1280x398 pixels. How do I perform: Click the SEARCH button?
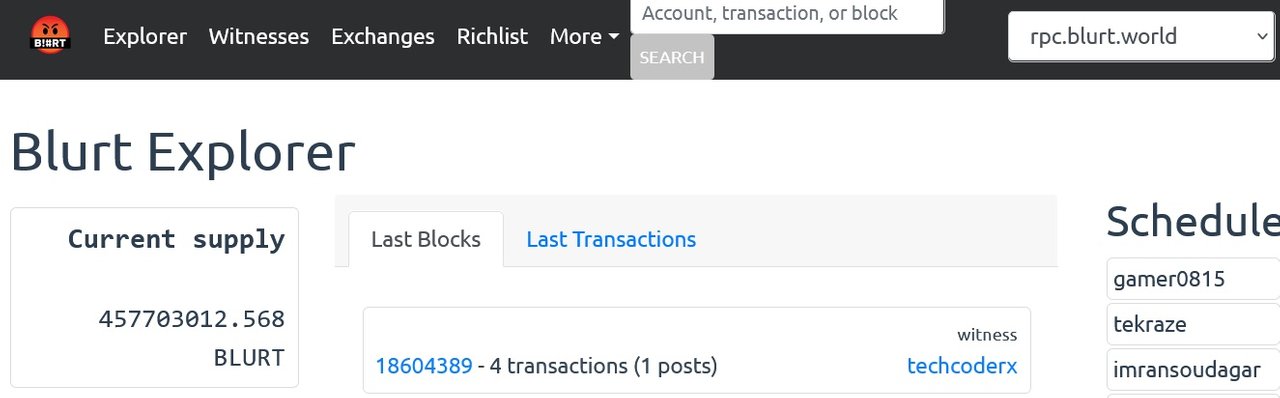pos(672,57)
